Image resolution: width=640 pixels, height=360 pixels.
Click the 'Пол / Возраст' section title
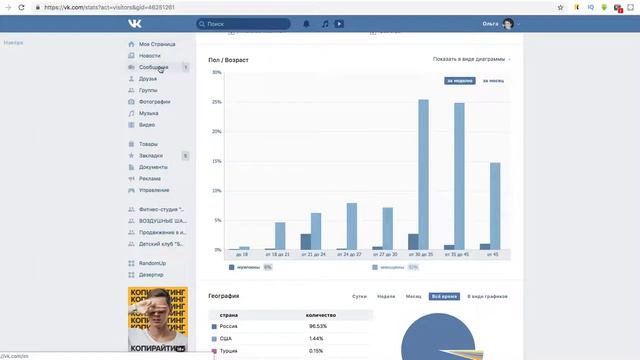[x=228, y=60]
